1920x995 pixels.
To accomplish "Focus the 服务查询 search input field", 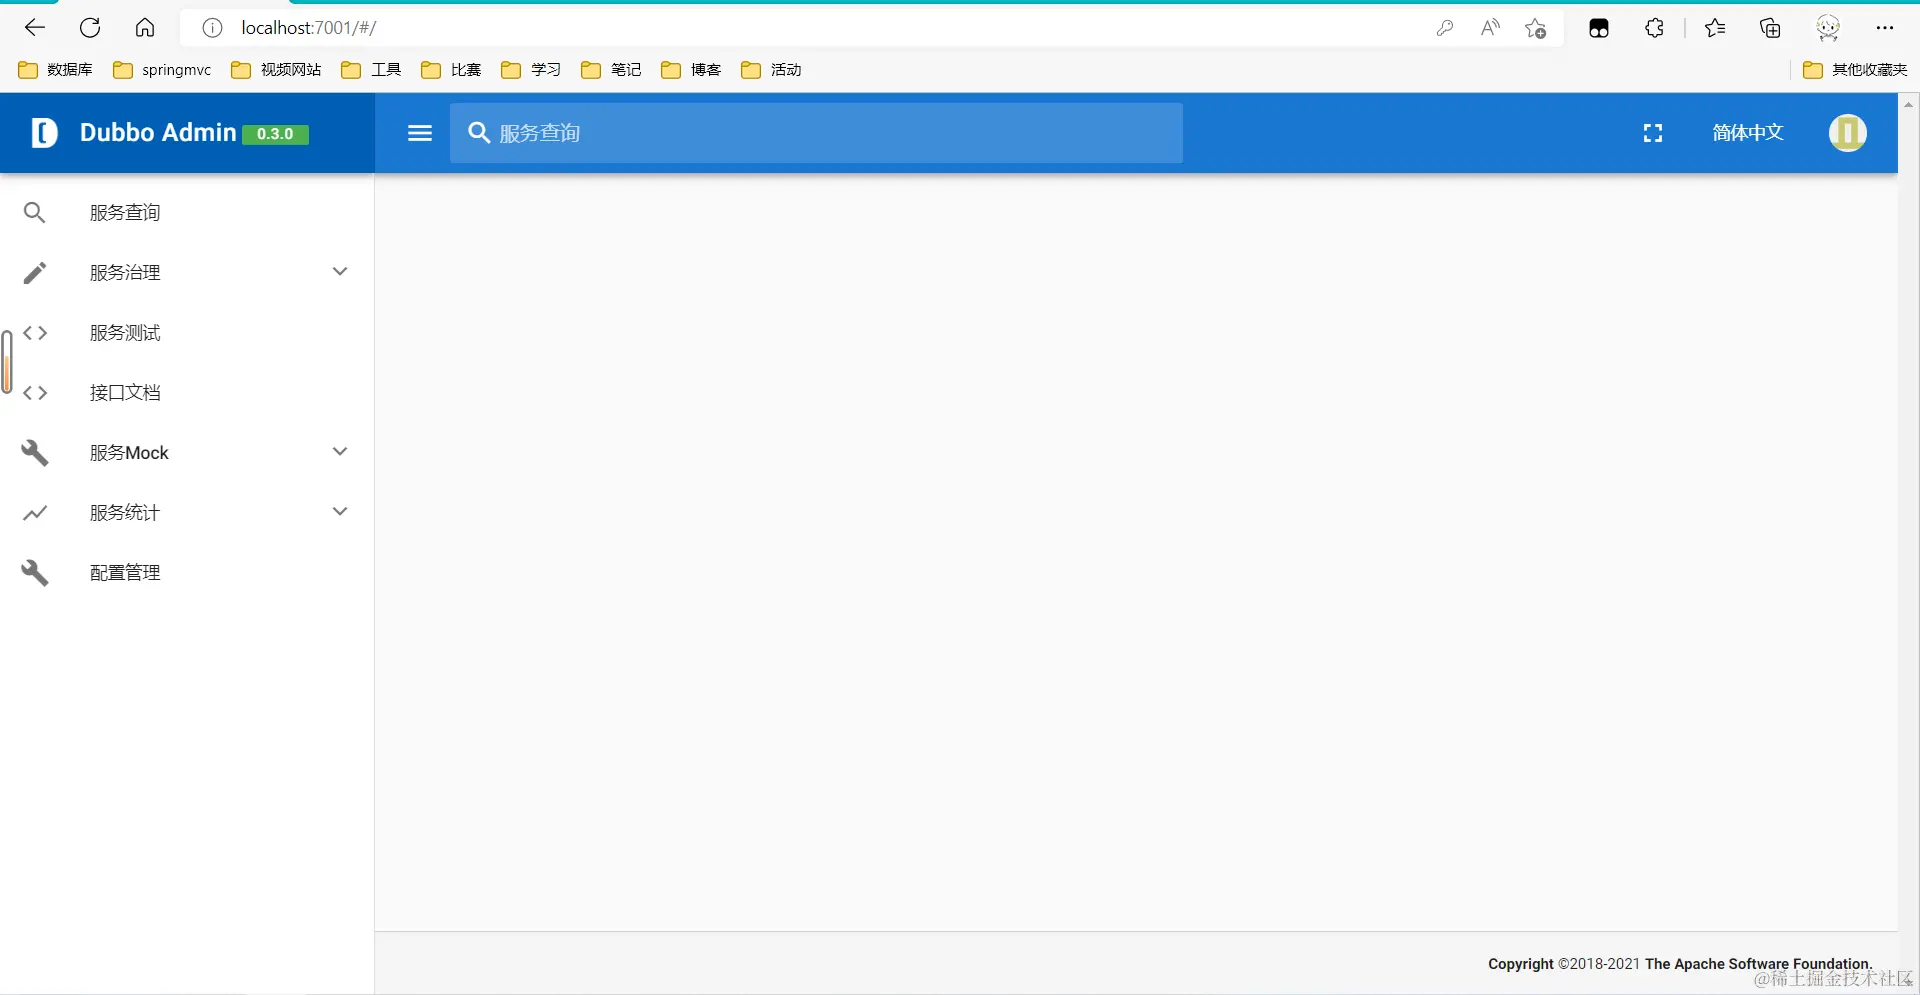I will pyautogui.click(x=816, y=133).
